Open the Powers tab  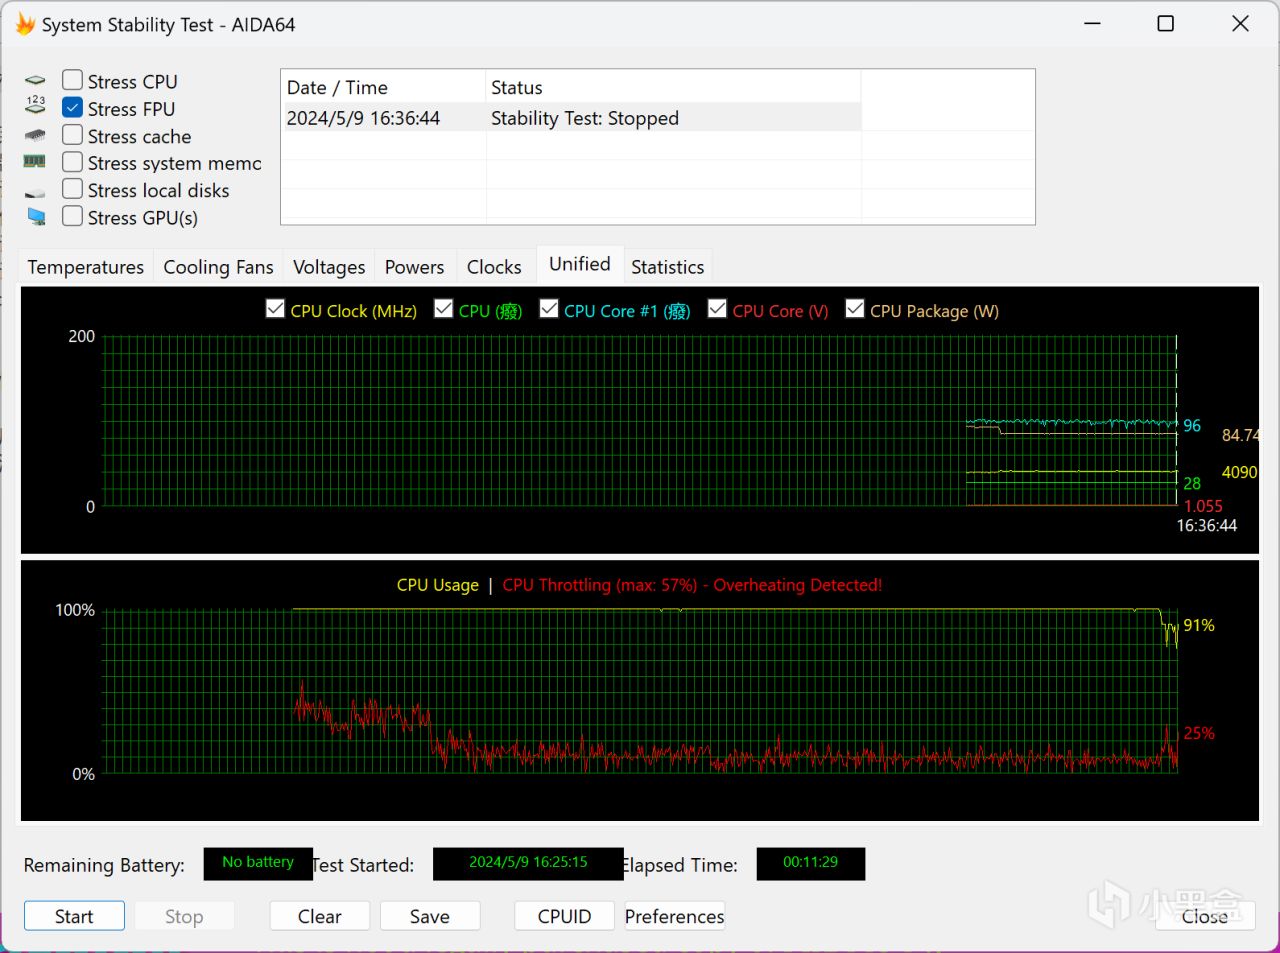click(x=414, y=267)
